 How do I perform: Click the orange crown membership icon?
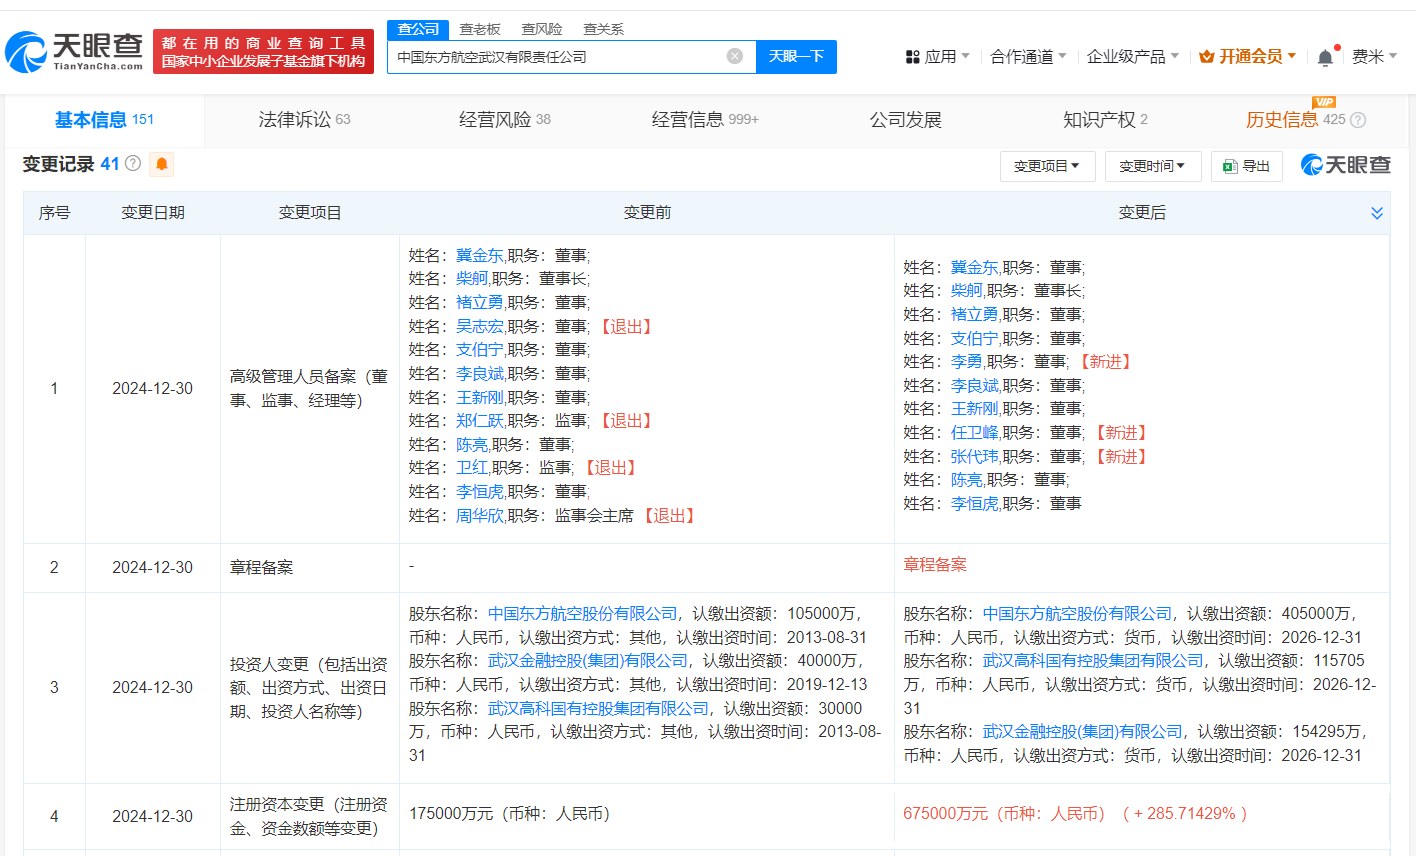point(1206,57)
